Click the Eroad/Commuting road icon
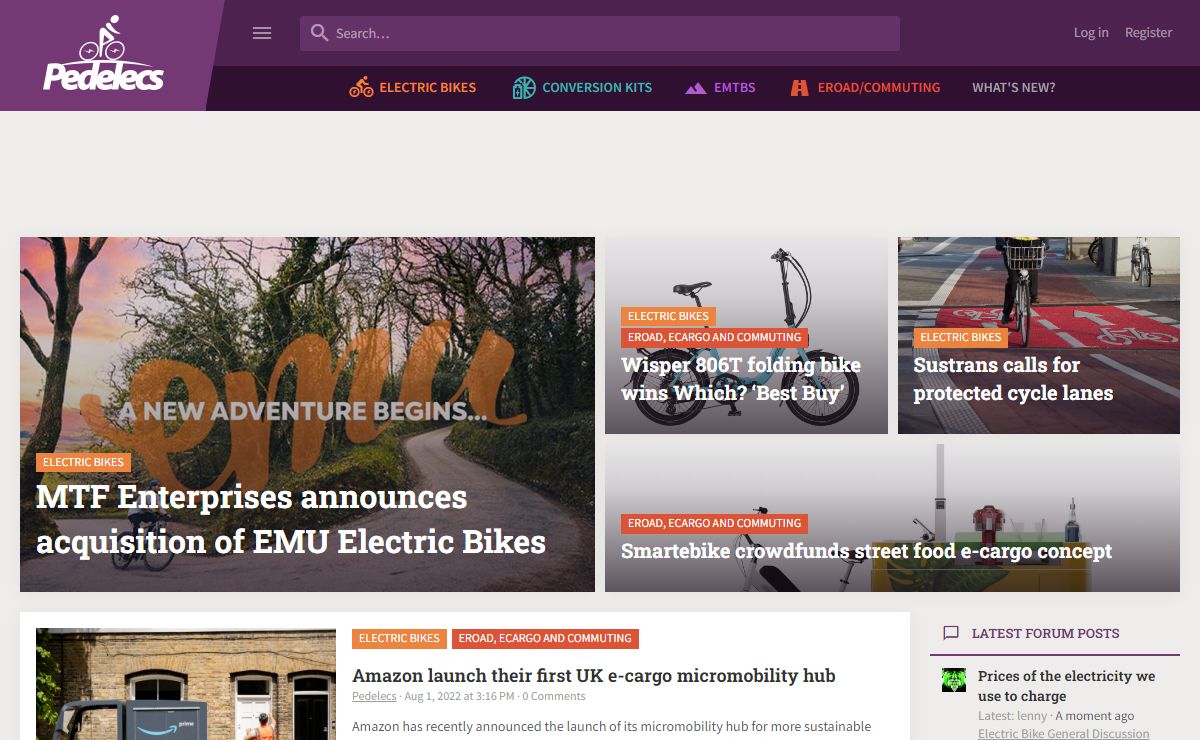The height and width of the screenshot is (740, 1200). pos(799,88)
